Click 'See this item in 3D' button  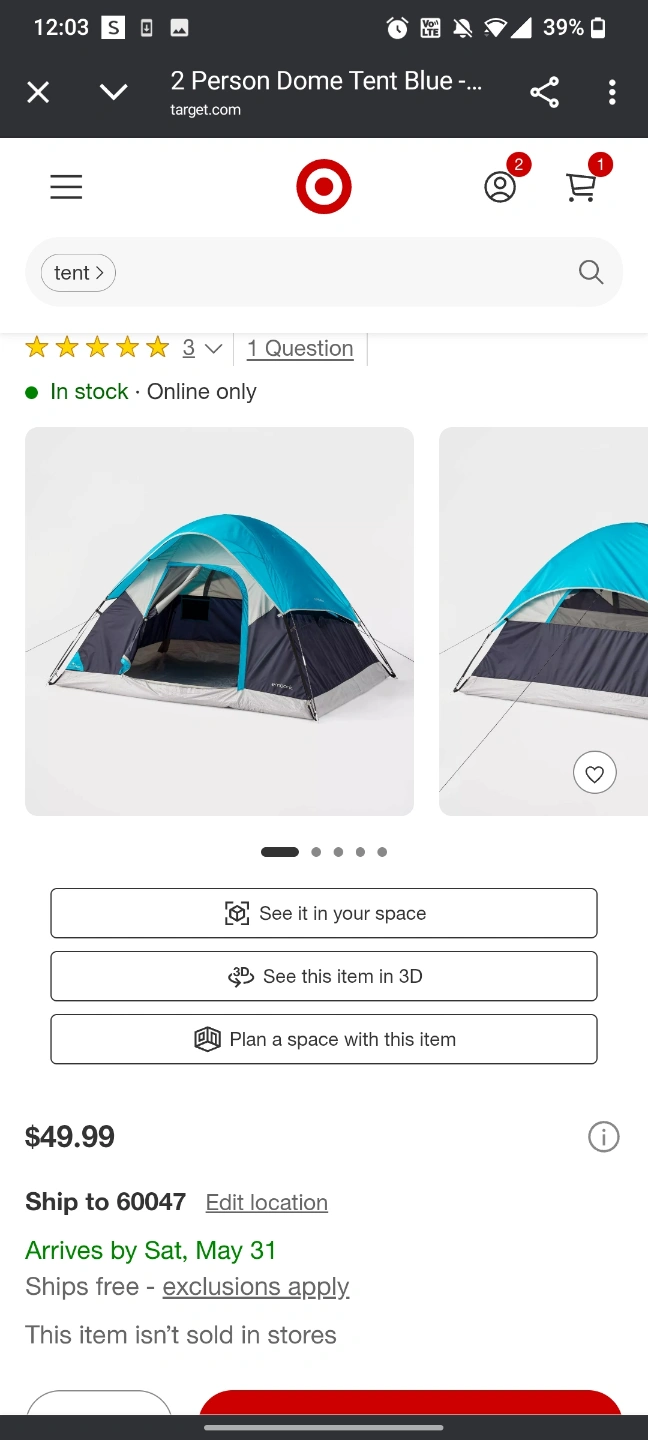tap(324, 976)
